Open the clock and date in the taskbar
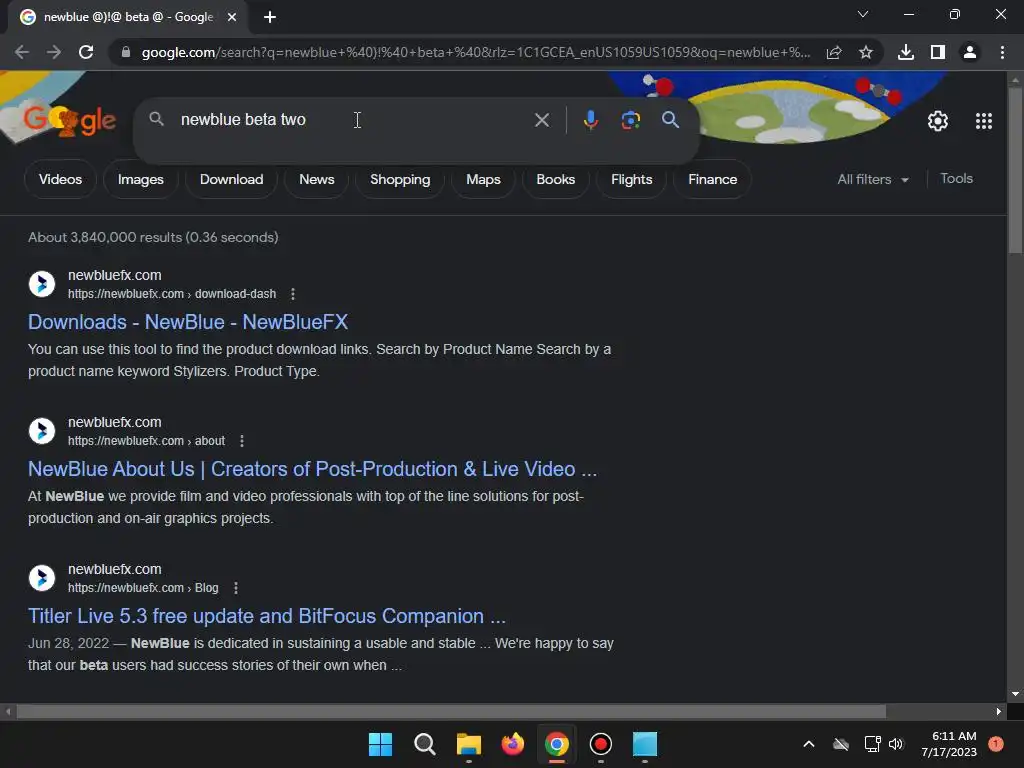 (x=948, y=744)
